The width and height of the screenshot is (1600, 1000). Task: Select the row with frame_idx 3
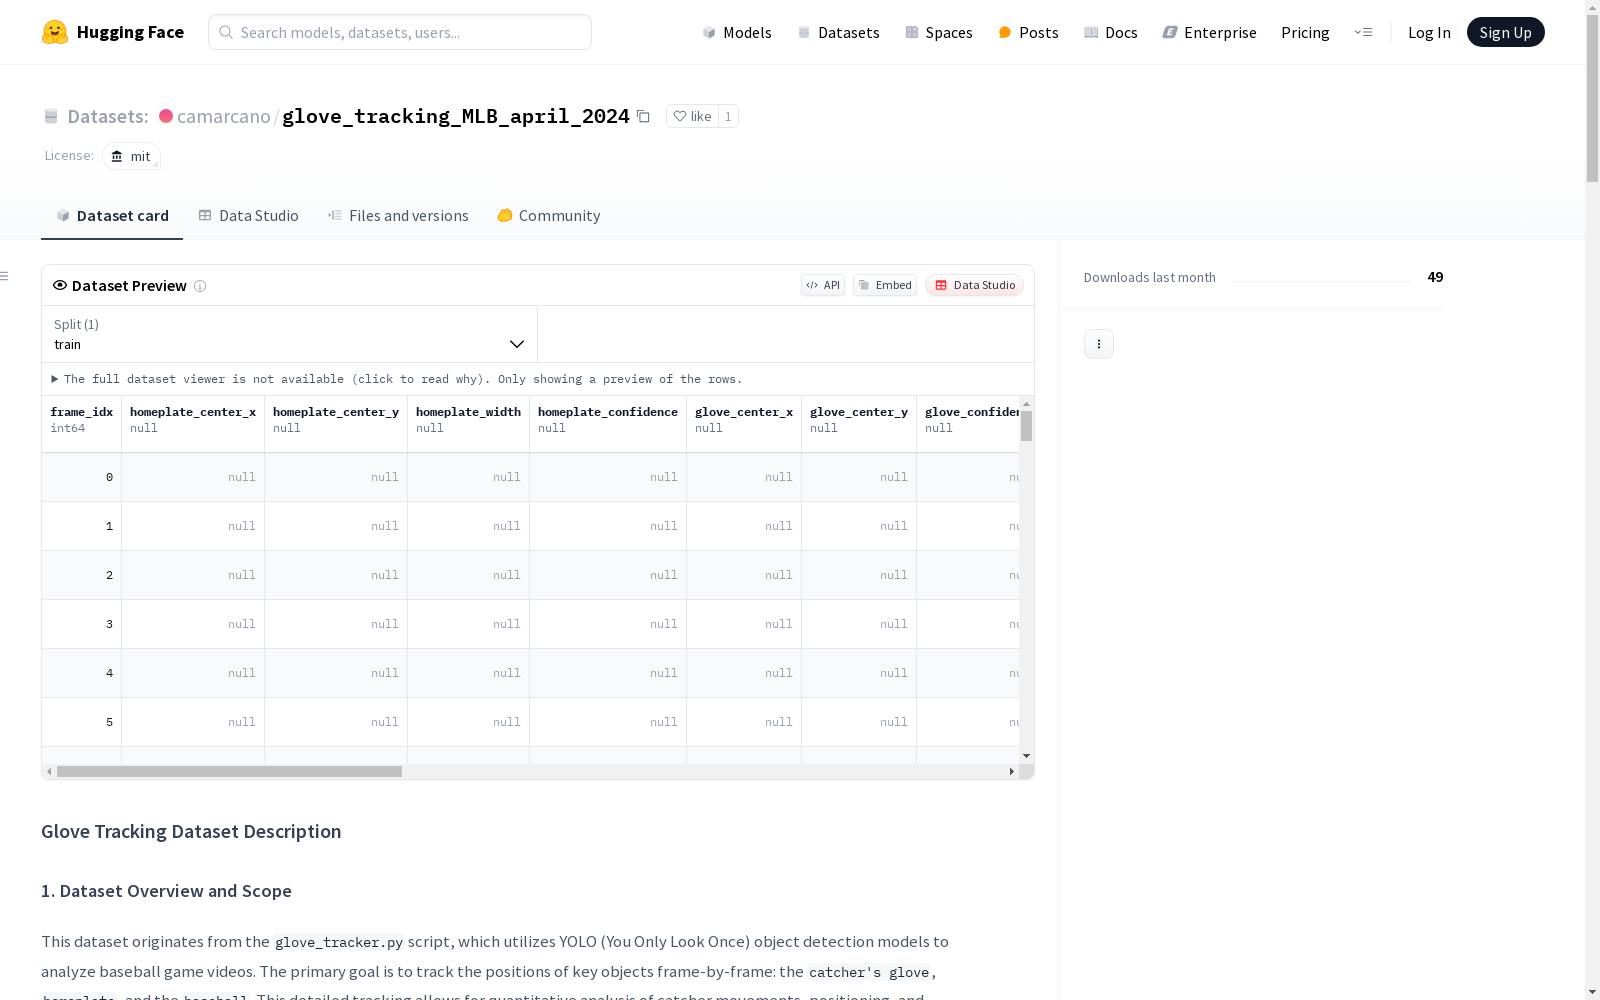tap(530, 624)
